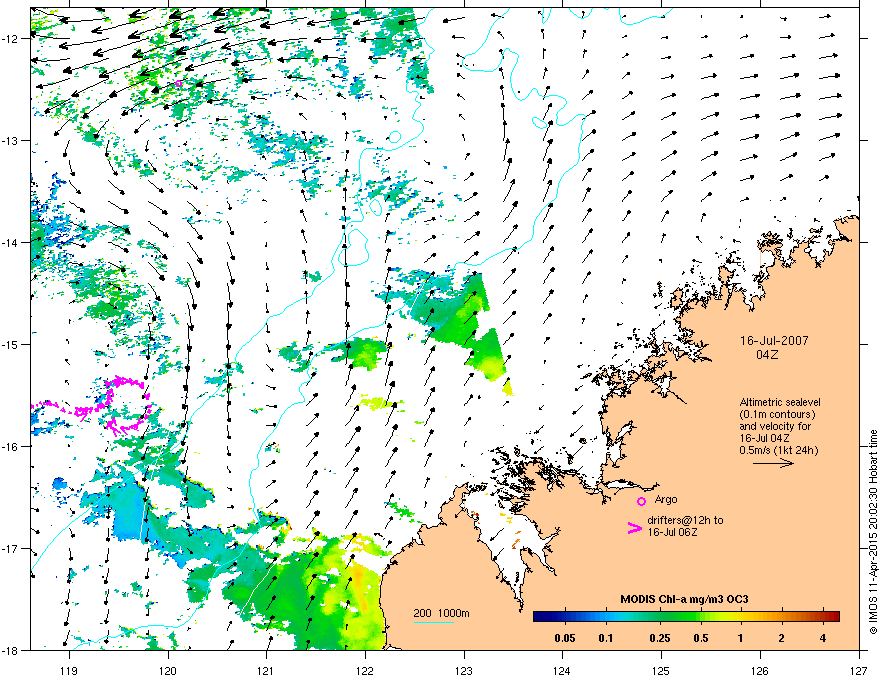
Task: Click the 1 value on the color scale
Action: pos(741,638)
